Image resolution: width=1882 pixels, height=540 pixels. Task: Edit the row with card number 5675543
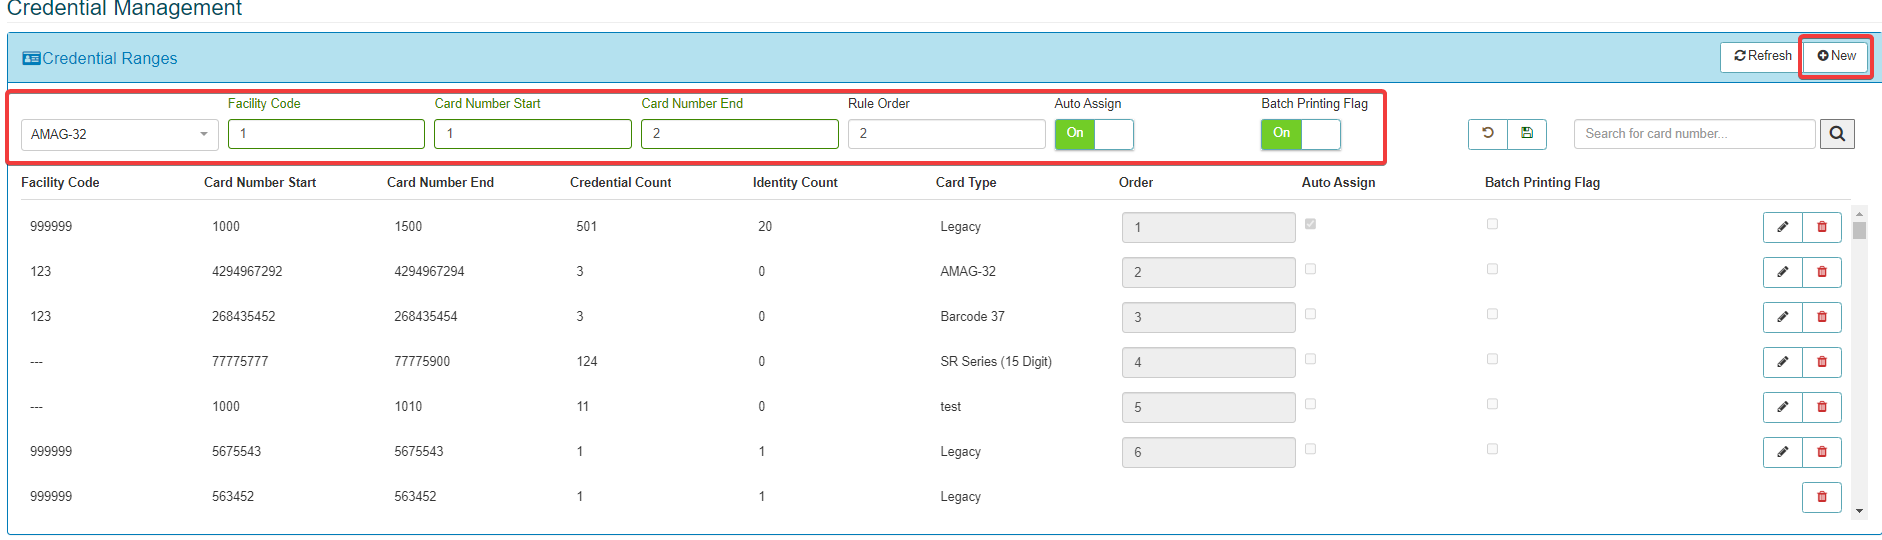tap(1783, 452)
